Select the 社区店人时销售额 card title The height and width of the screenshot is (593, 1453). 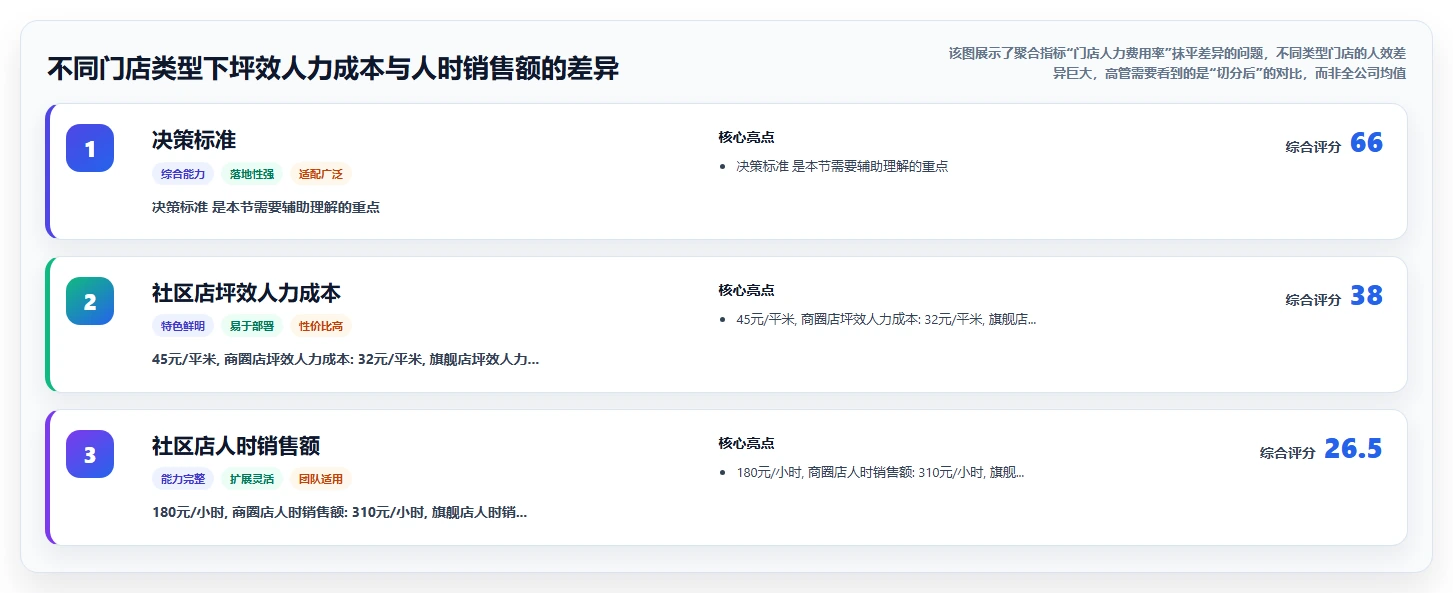[x=236, y=446]
